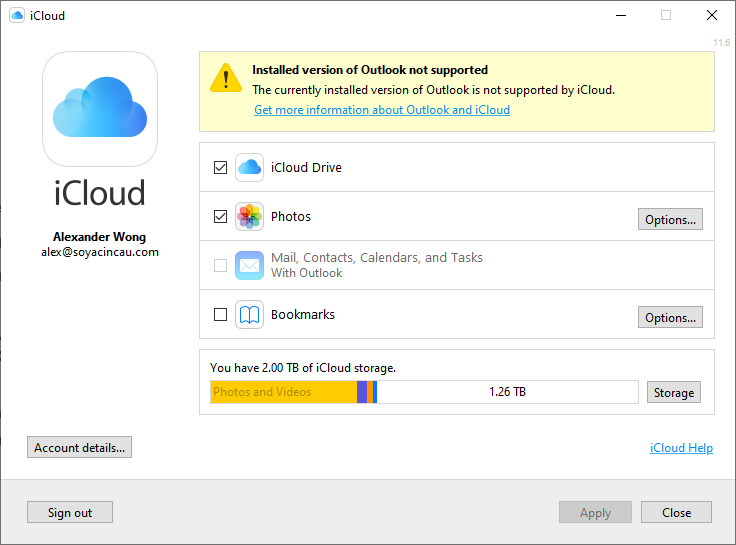Follow the Outlook and iCloud information link

point(381,110)
